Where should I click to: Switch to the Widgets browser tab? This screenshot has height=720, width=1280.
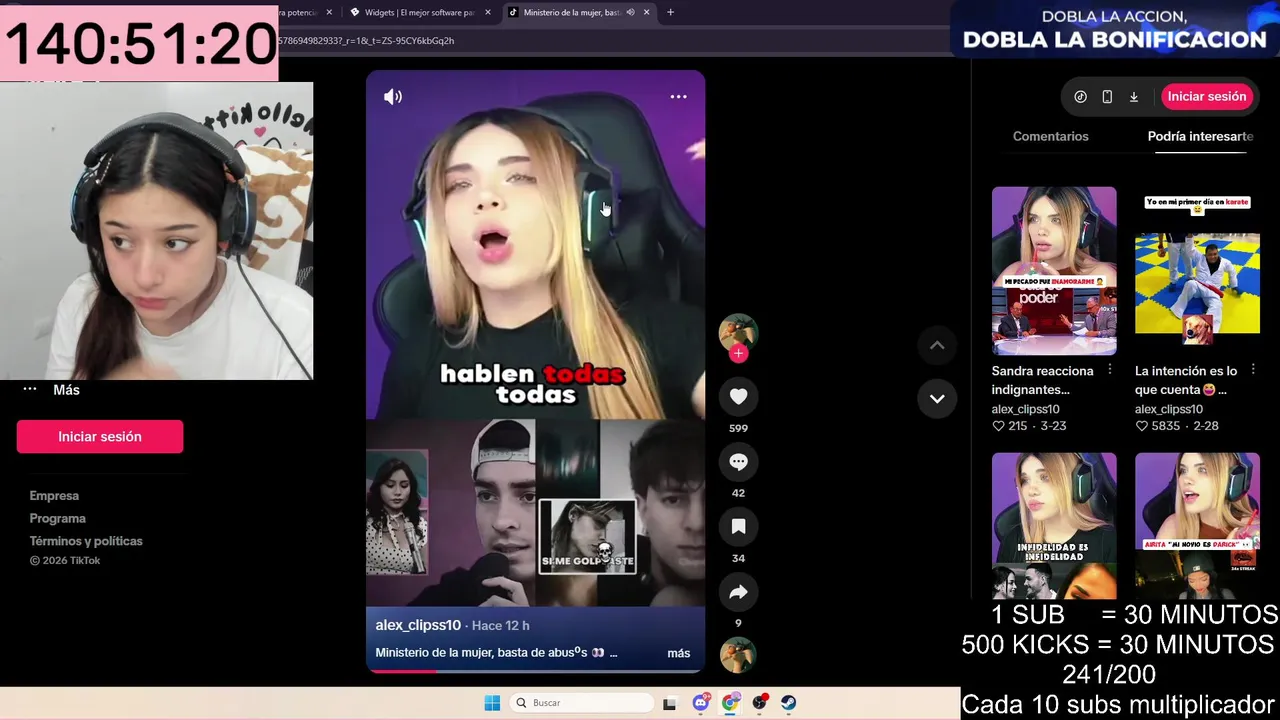tap(418, 12)
